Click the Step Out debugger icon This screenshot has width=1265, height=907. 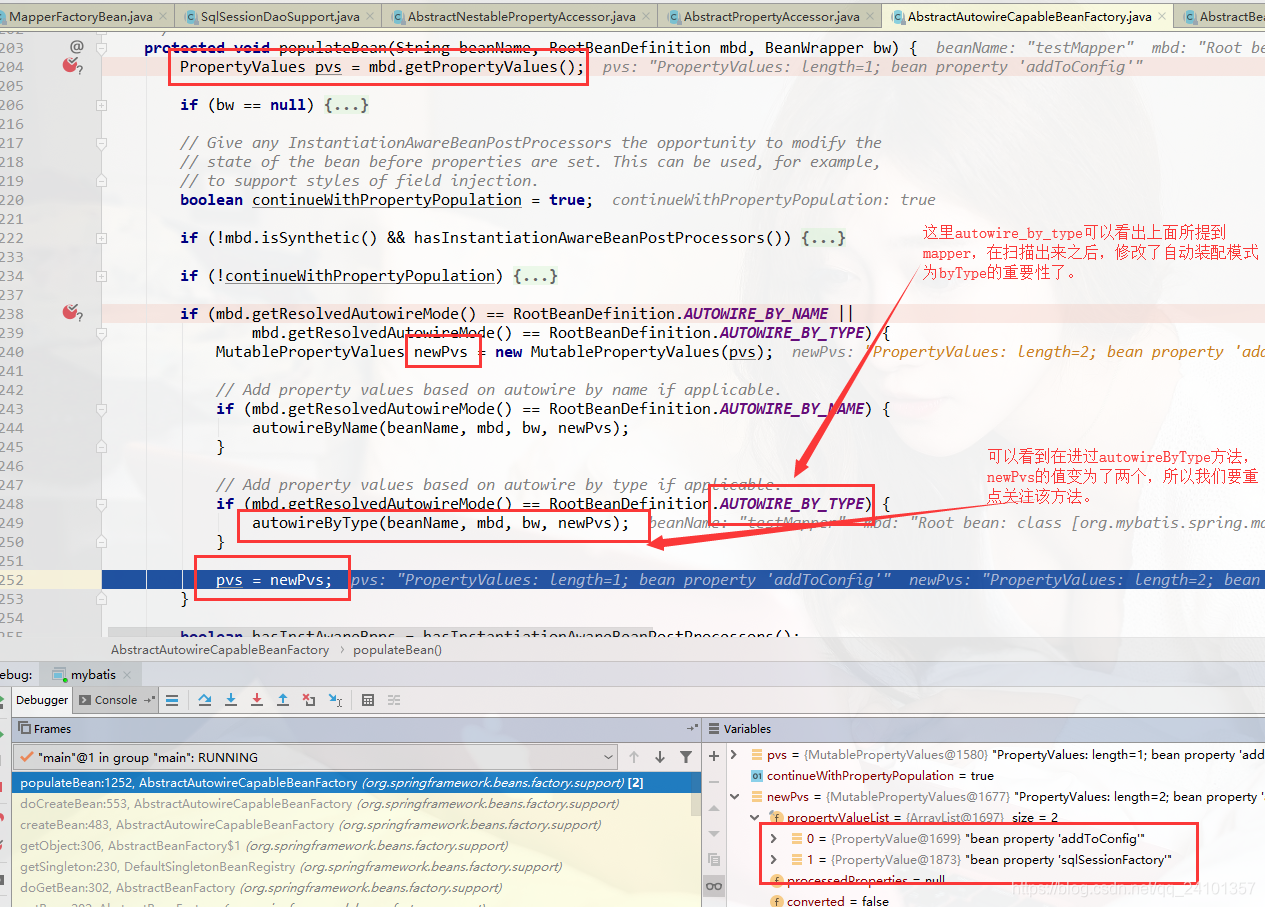tap(283, 700)
